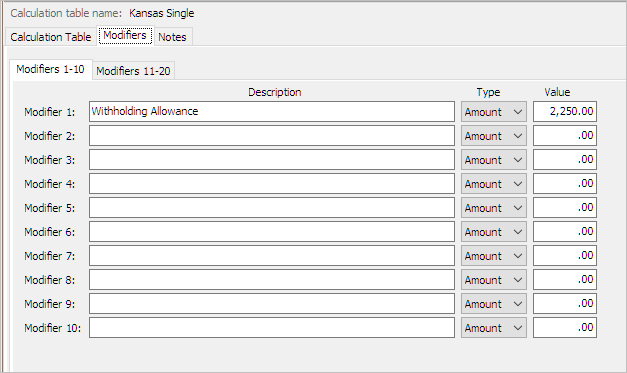Switch to the Calculation Table tab
Screen dimensions: 627x373
tap(51, 37)
